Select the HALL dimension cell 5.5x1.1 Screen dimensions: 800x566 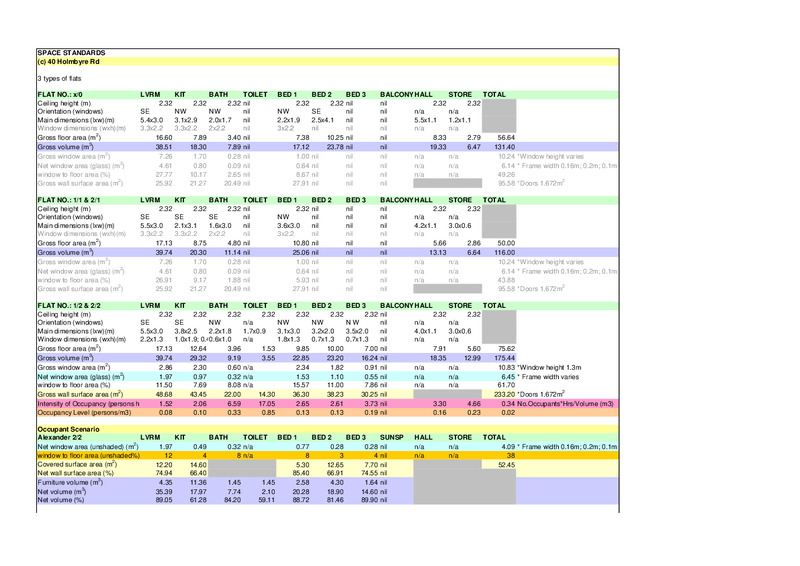[426, 120]
